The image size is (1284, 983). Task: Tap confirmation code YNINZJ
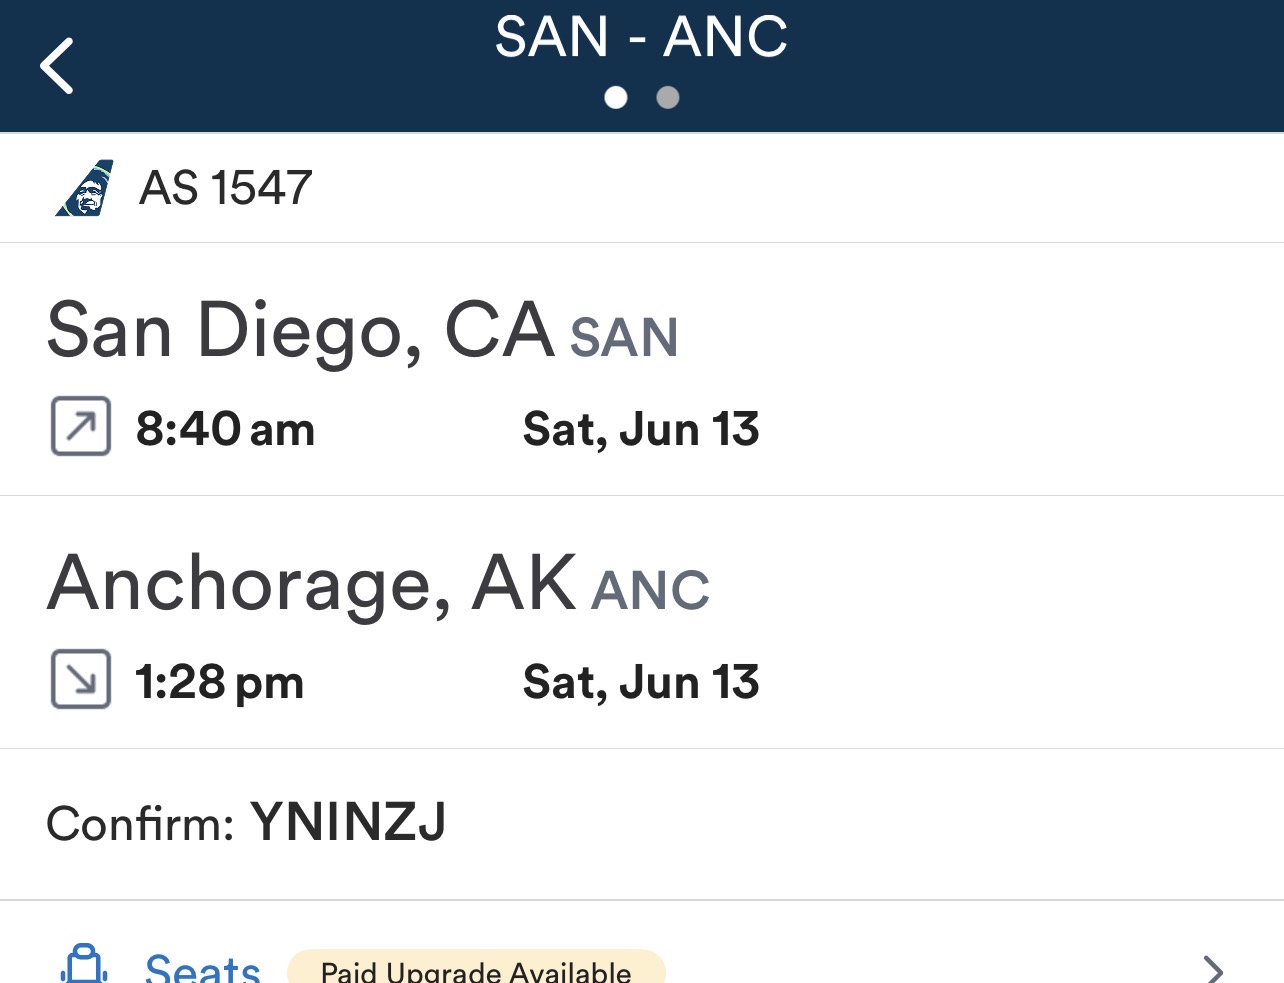coord(348,822)
